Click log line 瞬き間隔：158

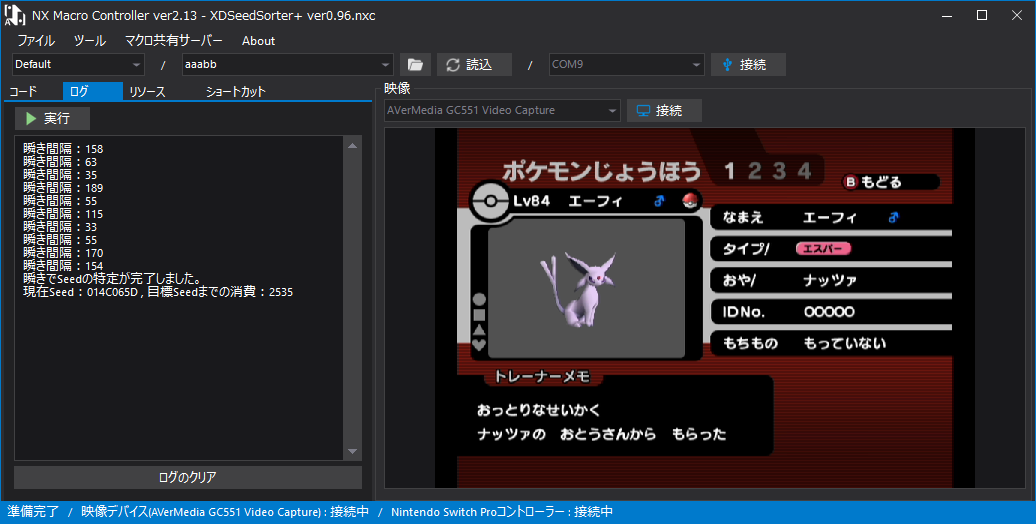[x=63, y=149]
